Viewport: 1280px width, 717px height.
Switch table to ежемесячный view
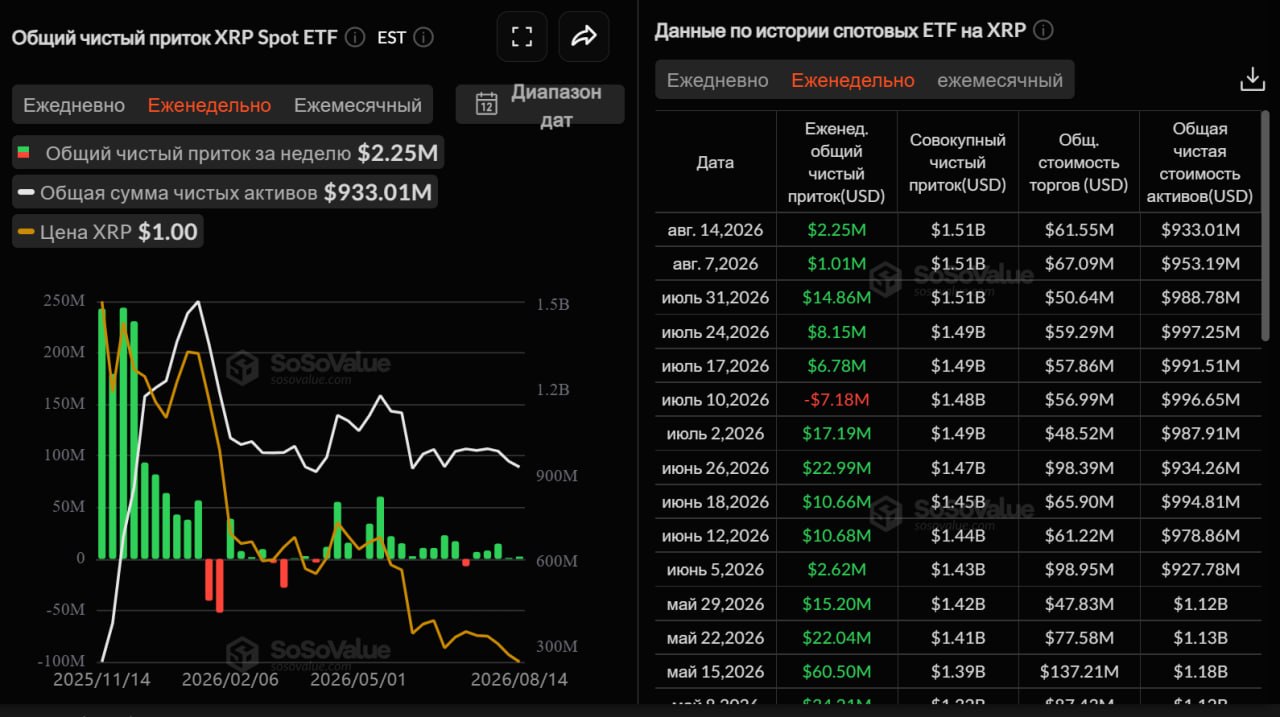point(1000,80)
